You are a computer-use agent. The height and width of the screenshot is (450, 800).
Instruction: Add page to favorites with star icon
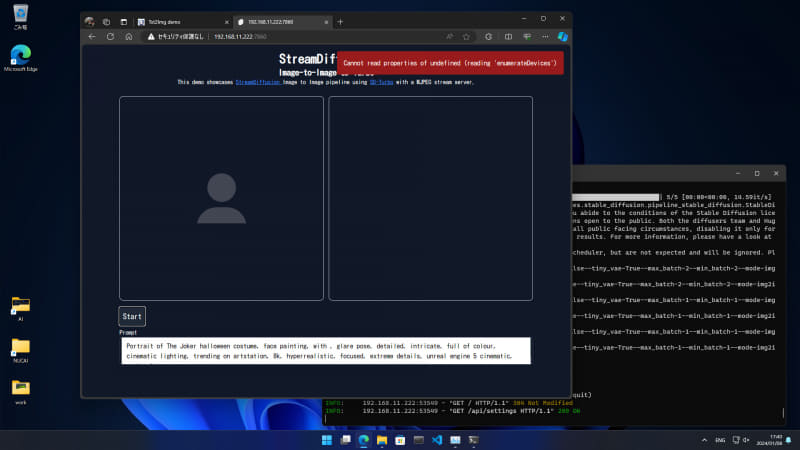pos(466,37)
